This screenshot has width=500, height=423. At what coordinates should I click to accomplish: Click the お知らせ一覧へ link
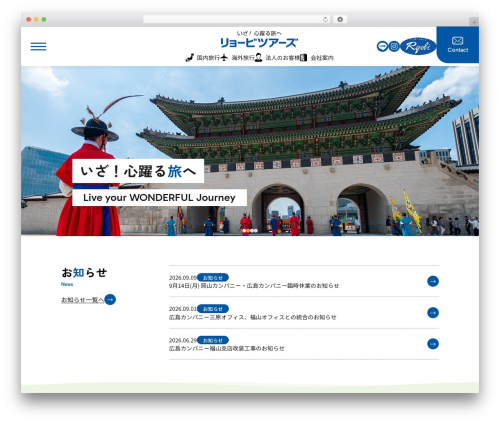[82, 300]
